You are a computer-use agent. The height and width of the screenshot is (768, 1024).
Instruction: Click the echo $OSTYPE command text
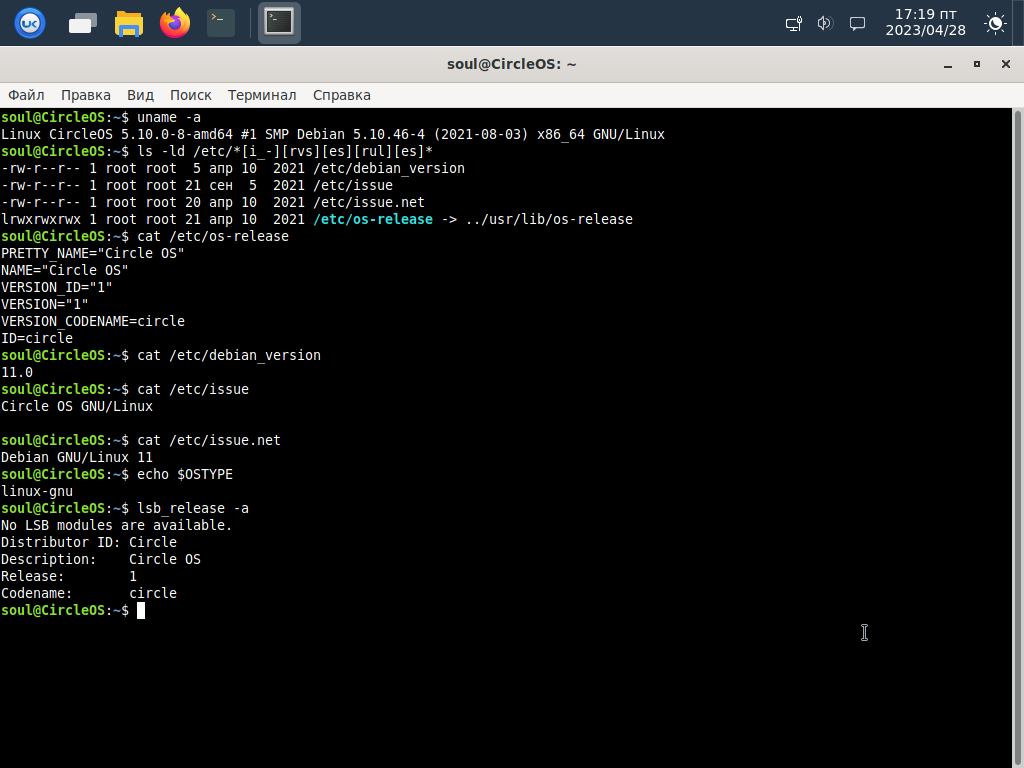185,474
